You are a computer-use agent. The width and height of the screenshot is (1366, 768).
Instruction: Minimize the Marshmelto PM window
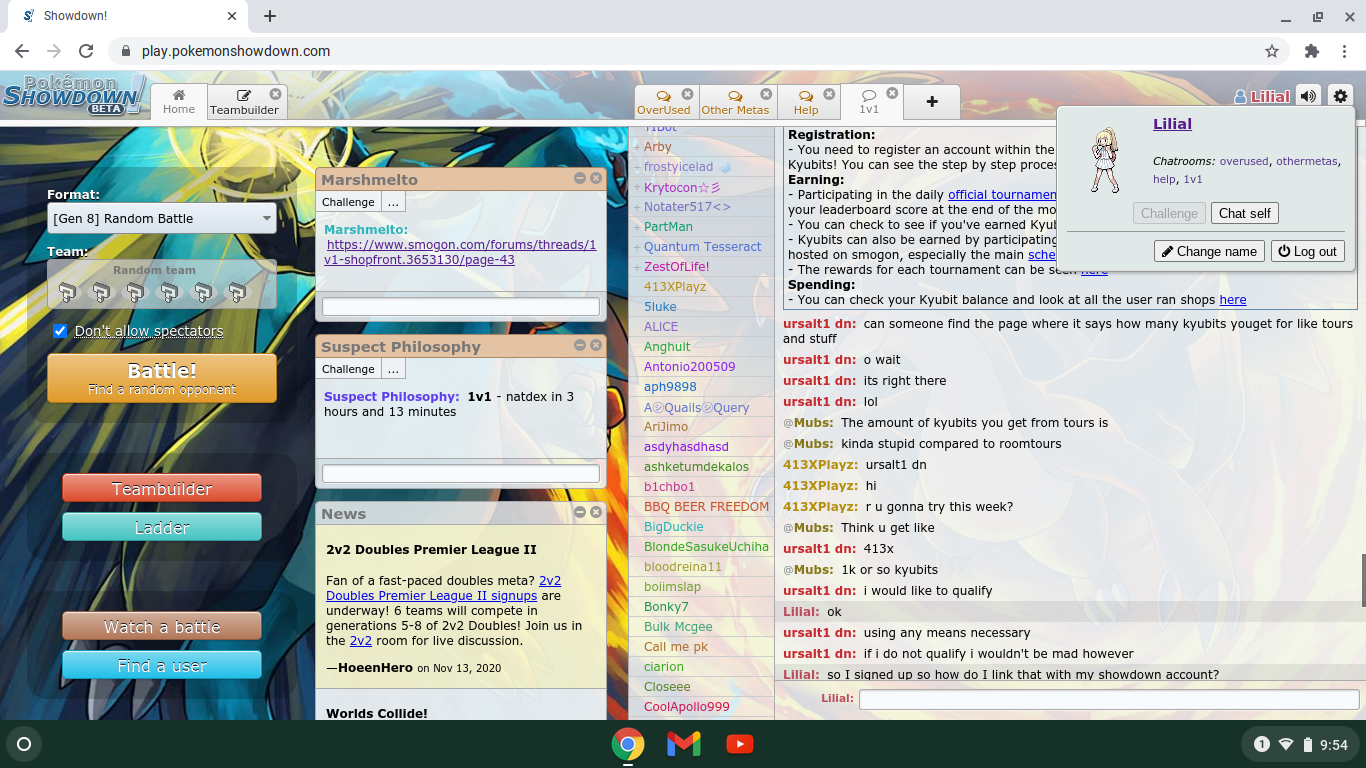(580, 178)
